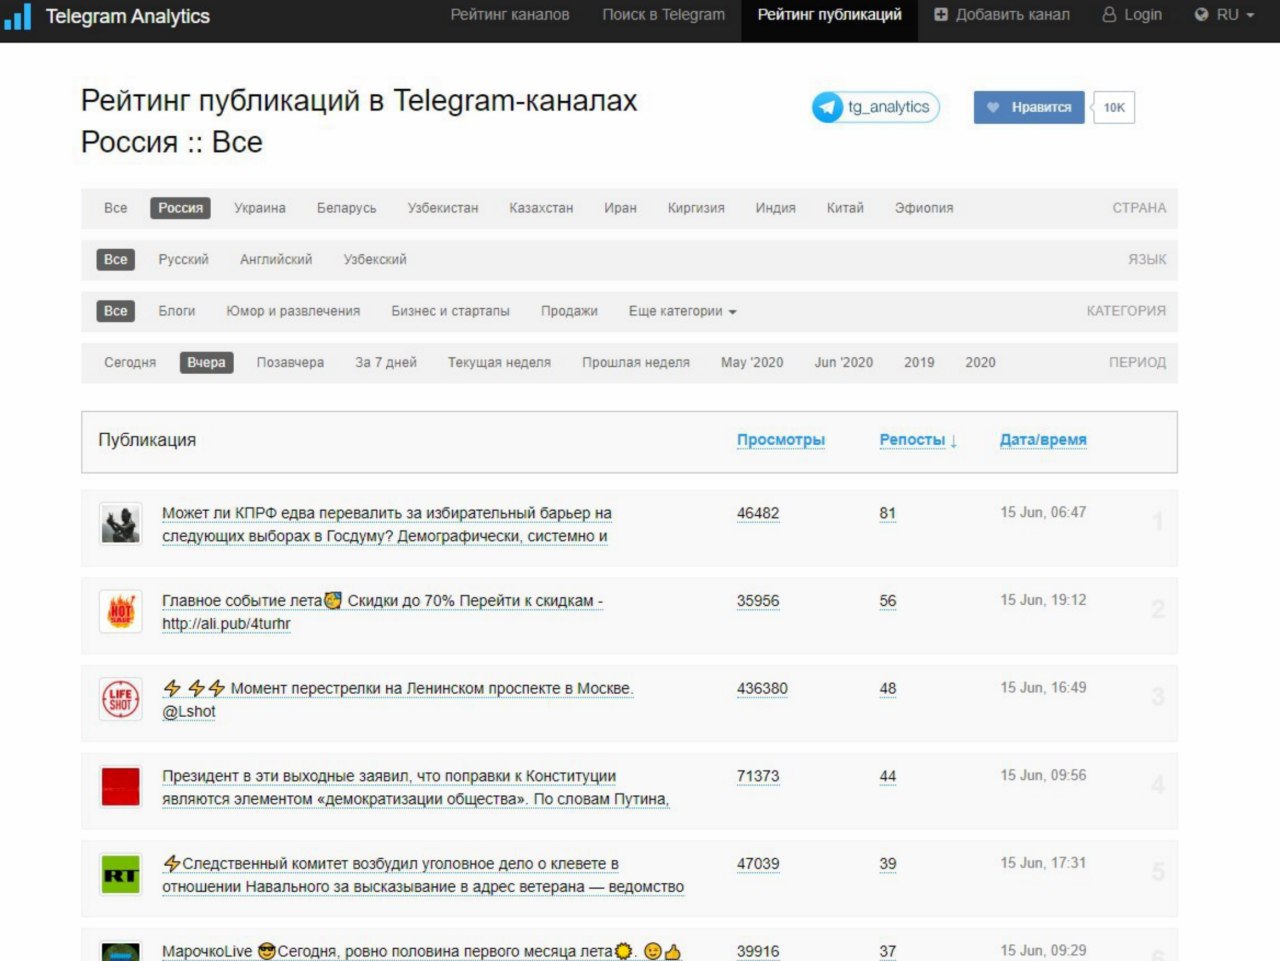Sort by Просмотры column
Screen dimensions: 1280x961
781,440
